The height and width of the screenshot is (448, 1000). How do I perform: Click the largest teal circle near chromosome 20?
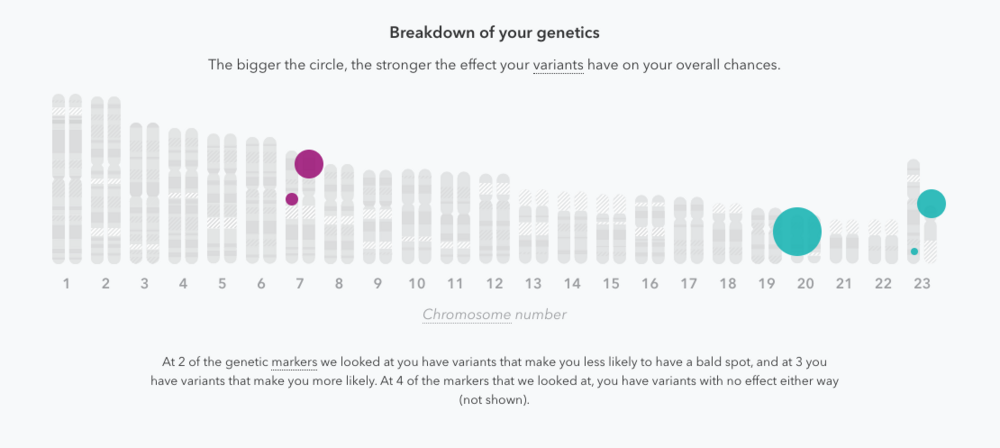click(797, 232)
